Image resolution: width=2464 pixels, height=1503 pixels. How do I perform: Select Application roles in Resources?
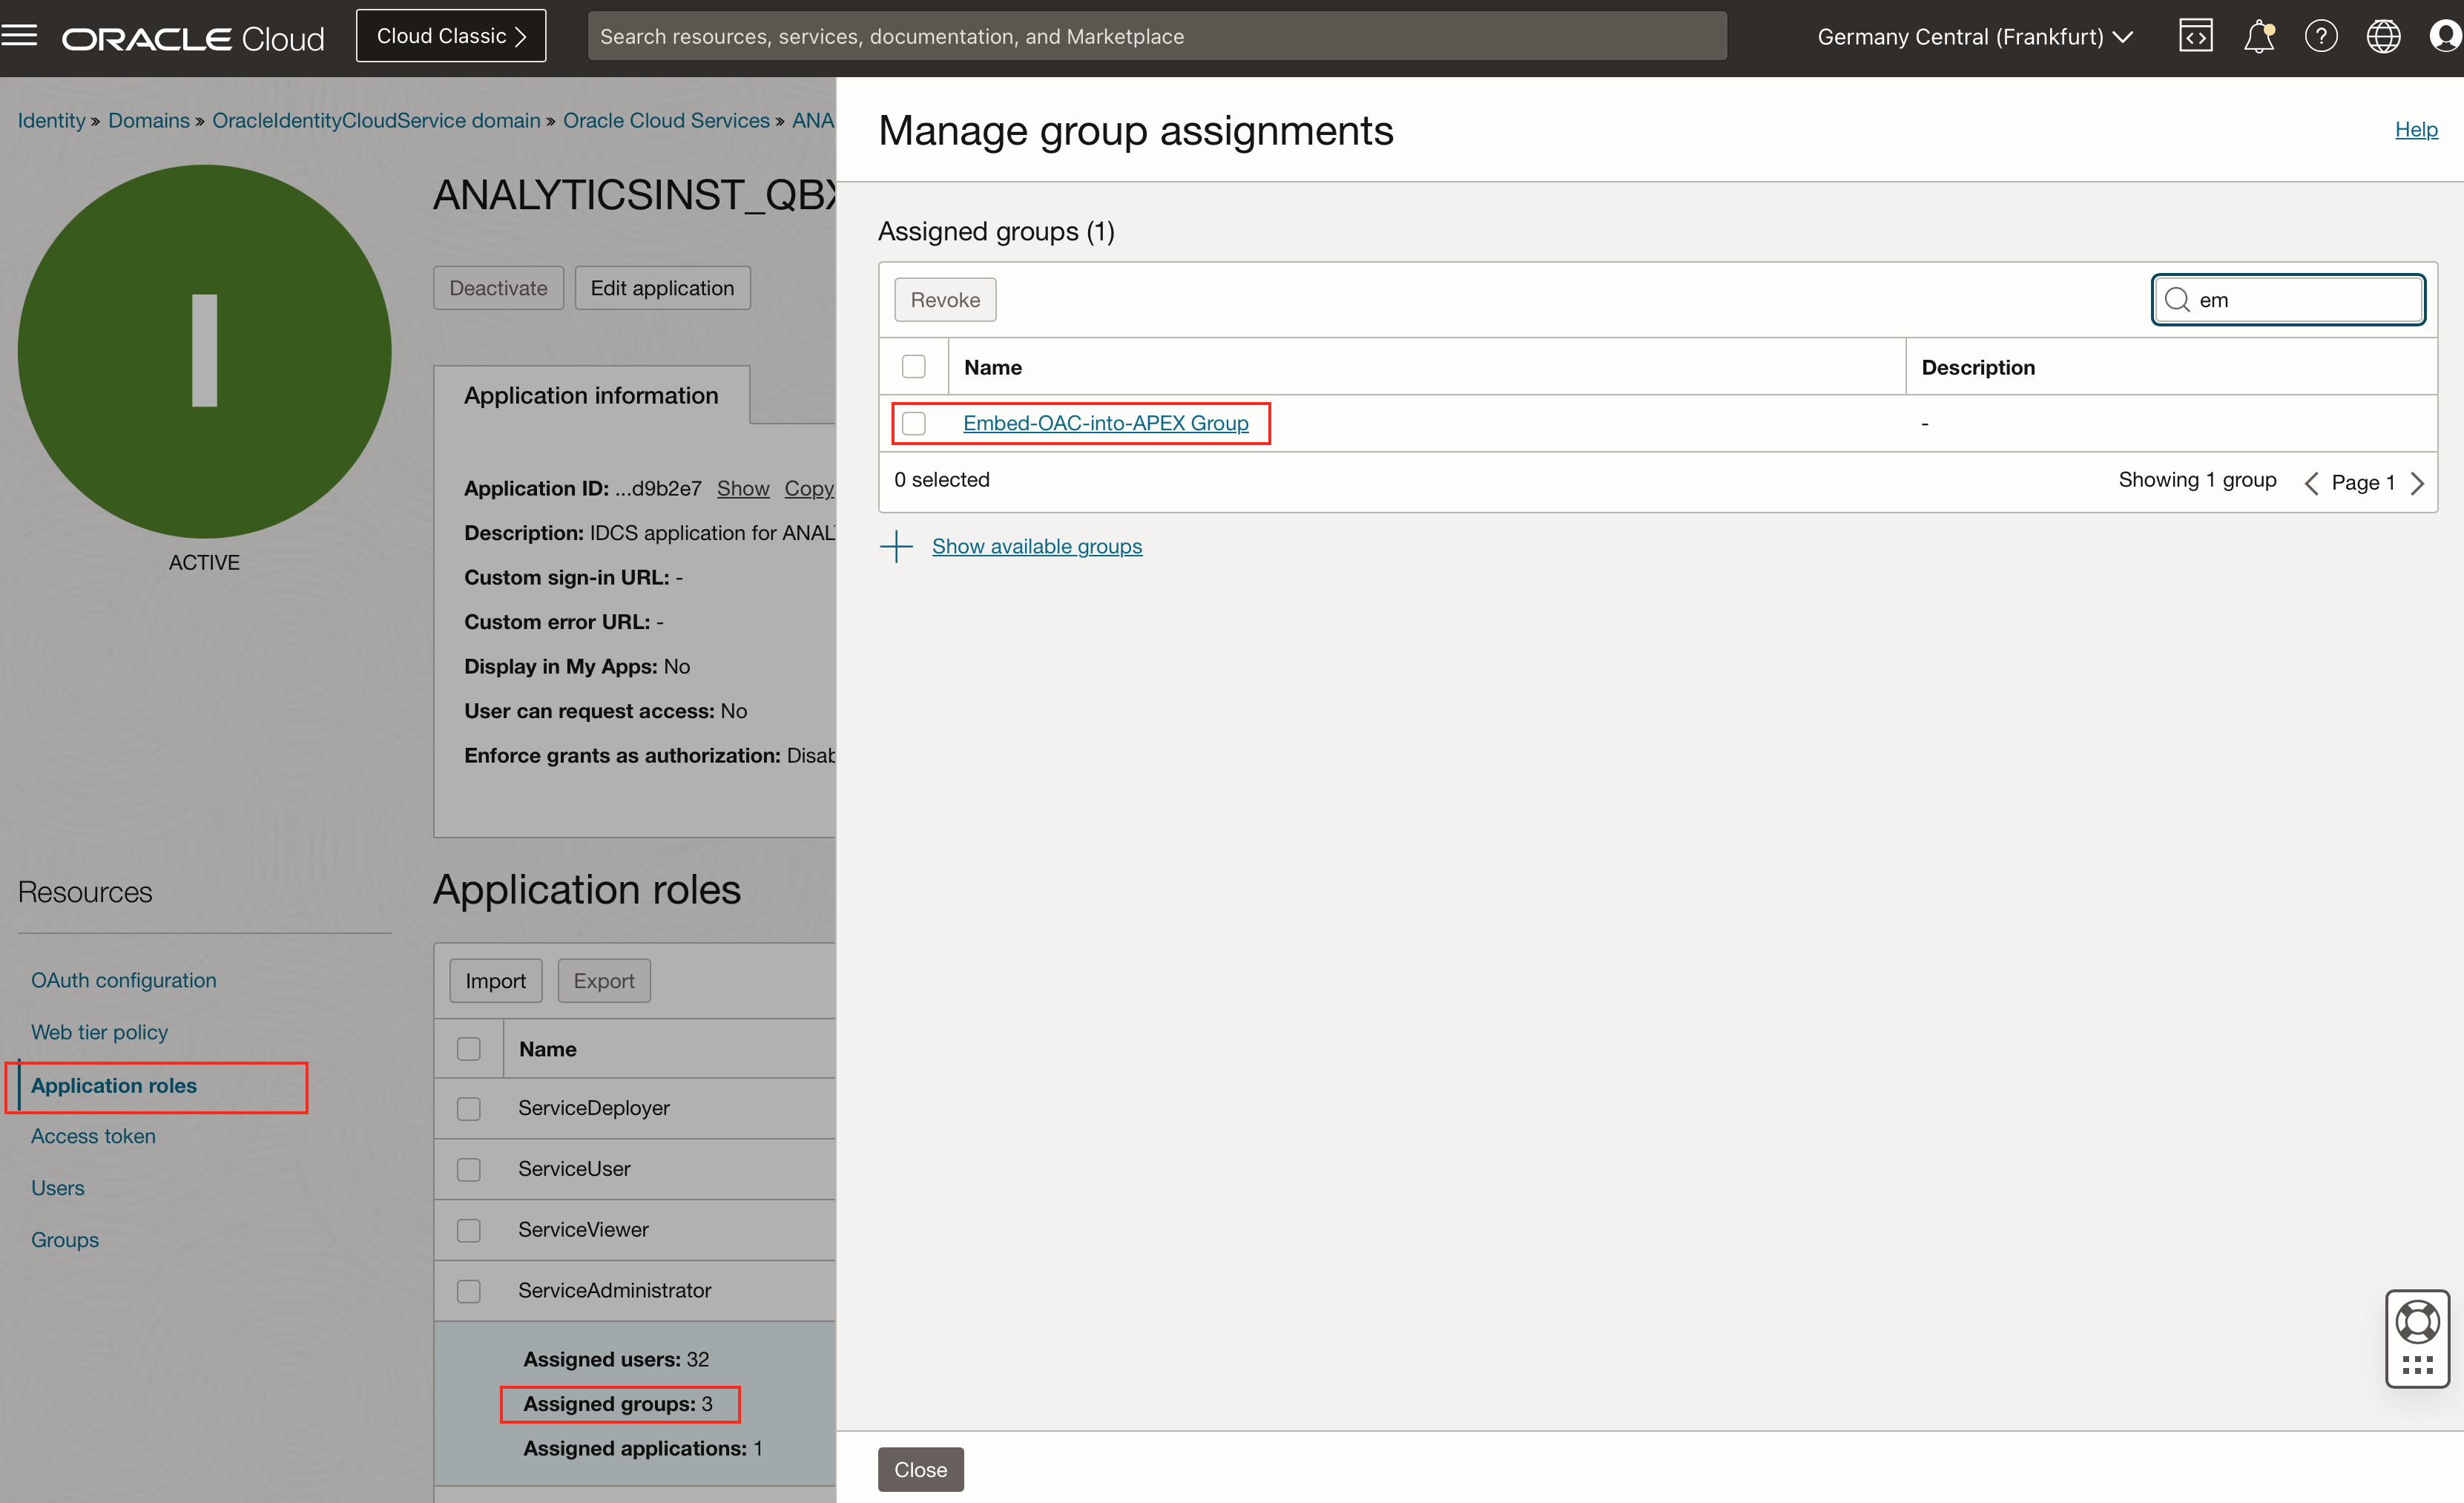coord(113,1085)
